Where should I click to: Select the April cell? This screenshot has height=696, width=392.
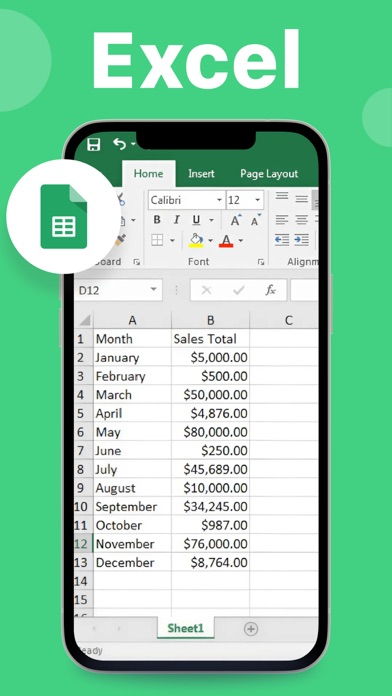tap(132, 413)
